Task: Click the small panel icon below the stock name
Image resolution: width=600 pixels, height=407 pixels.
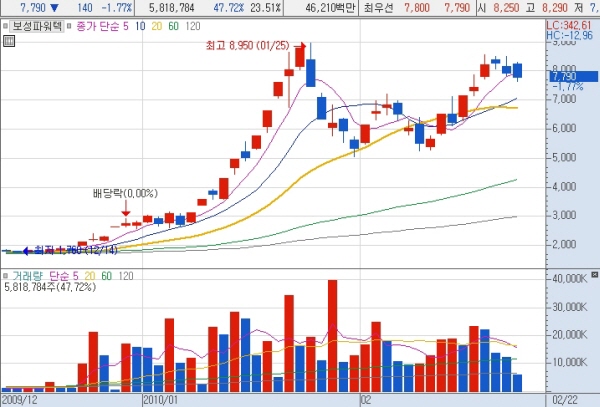Action: [x=9, y=42]
